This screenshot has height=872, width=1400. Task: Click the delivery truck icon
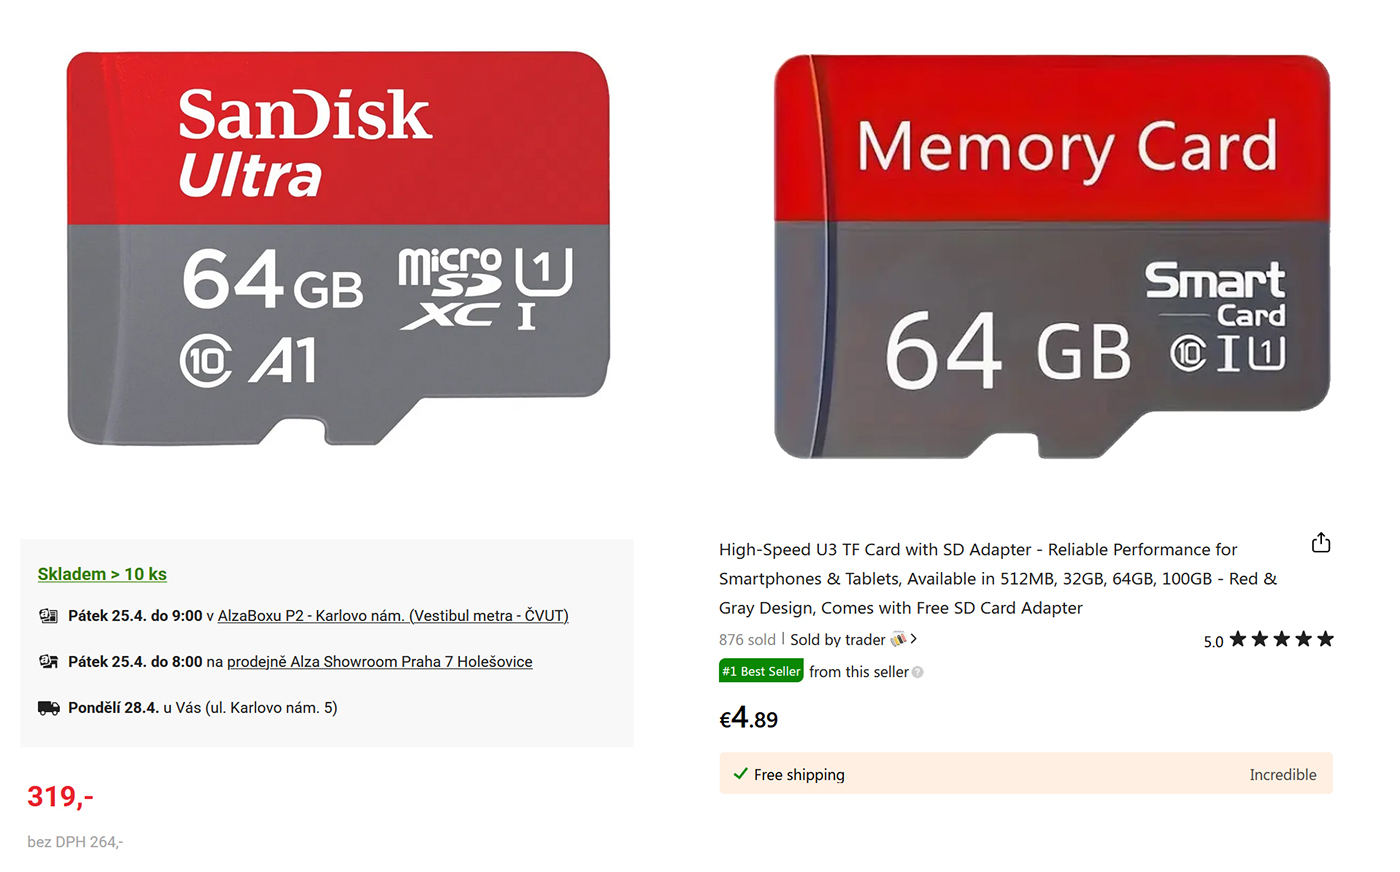pos(48,708)
